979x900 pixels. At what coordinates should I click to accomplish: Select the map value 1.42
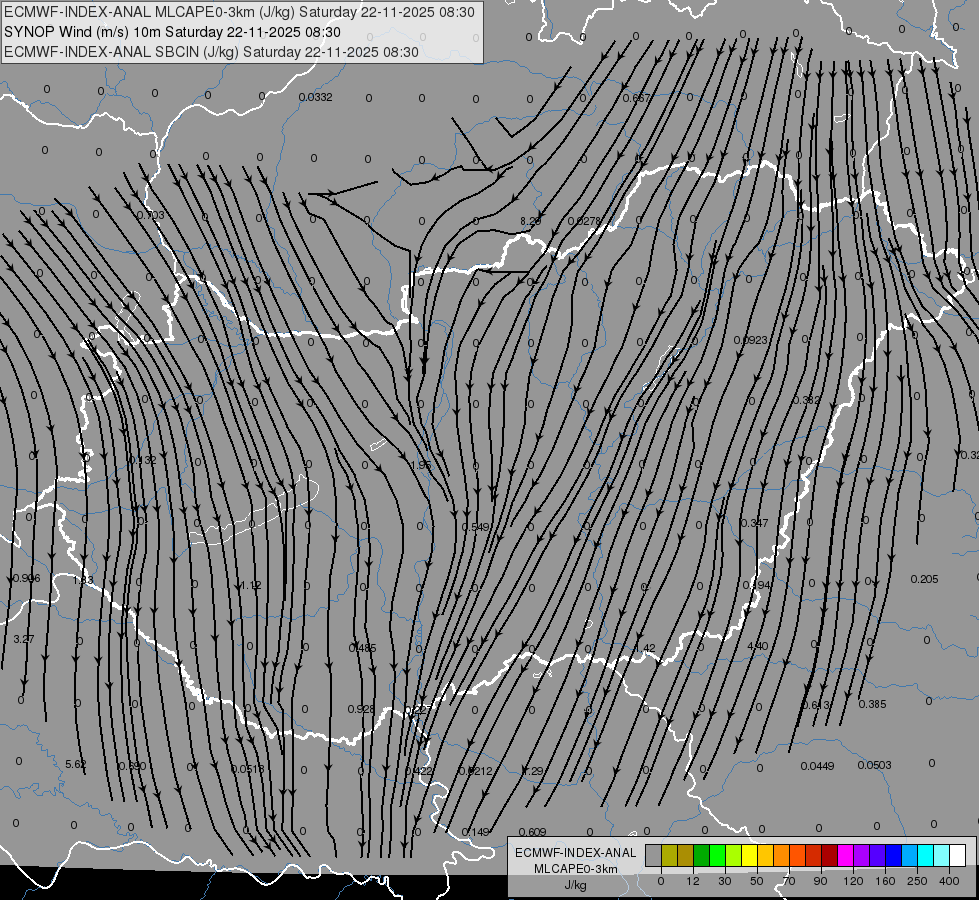pos(645,648)
